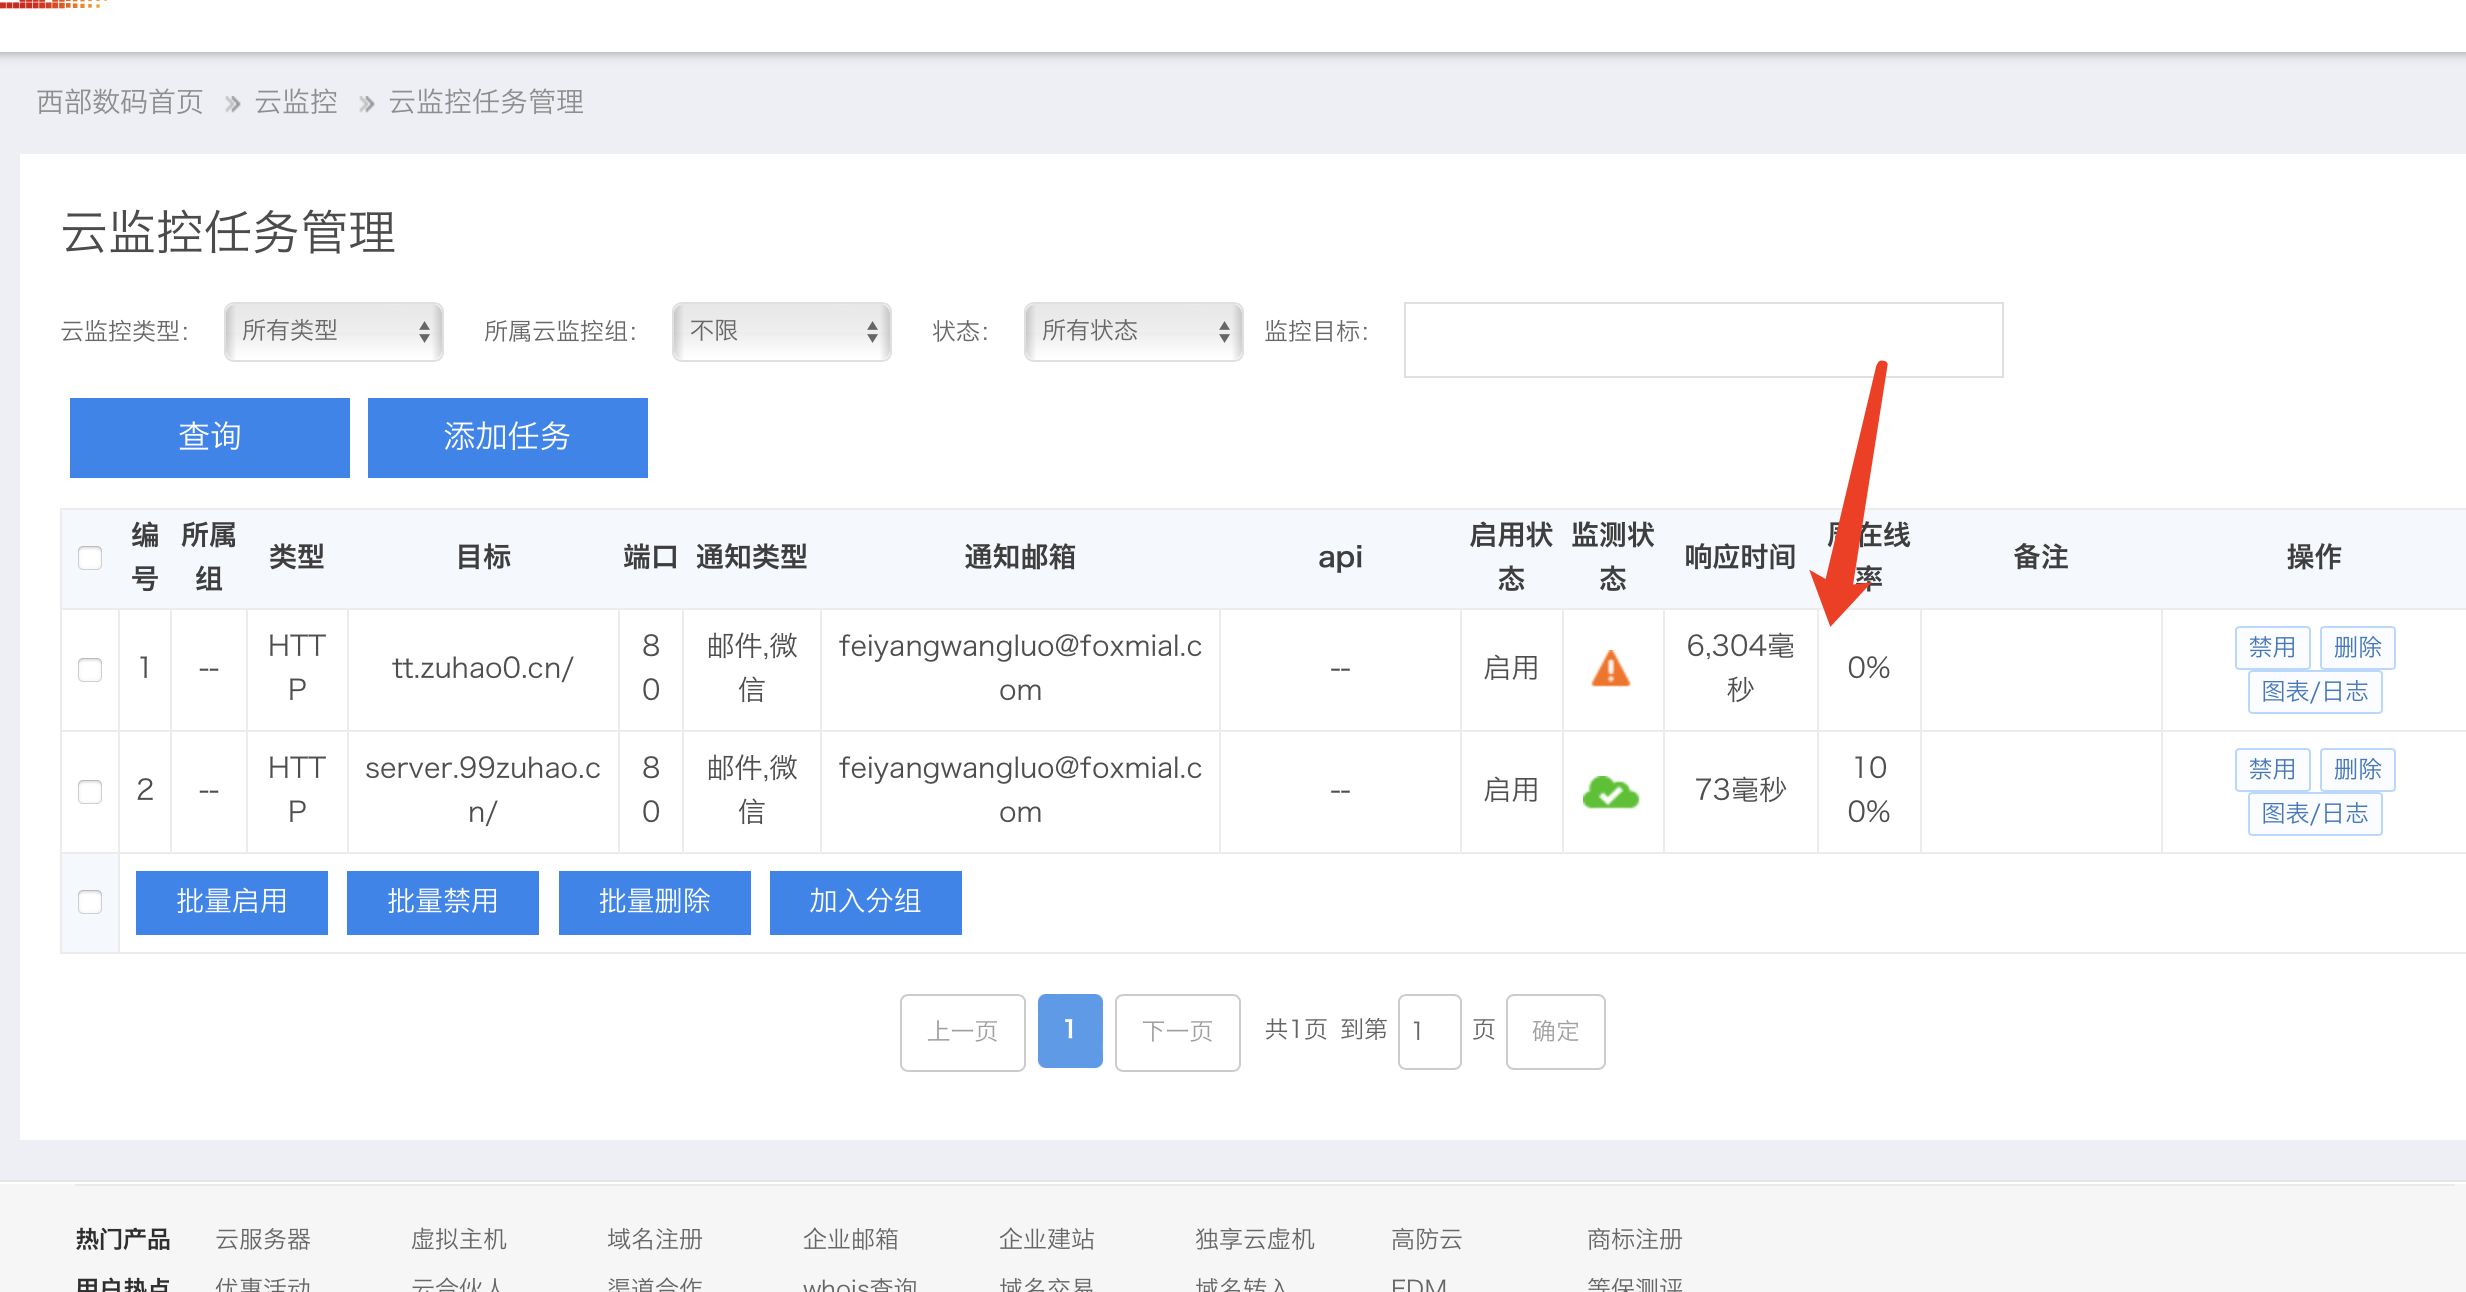This screenshot has width=2466, height=1292.
Task: Check the checkbox for task row 1
Action: tap(90, 669)
